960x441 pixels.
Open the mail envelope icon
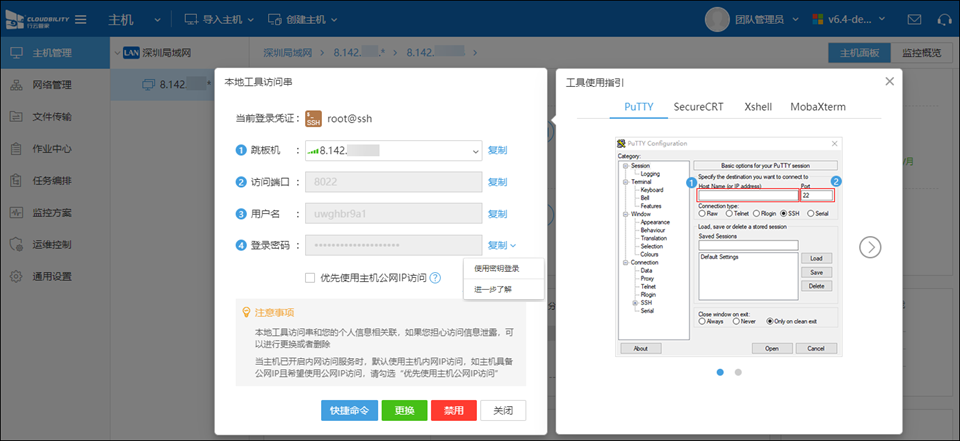[914, 19]
